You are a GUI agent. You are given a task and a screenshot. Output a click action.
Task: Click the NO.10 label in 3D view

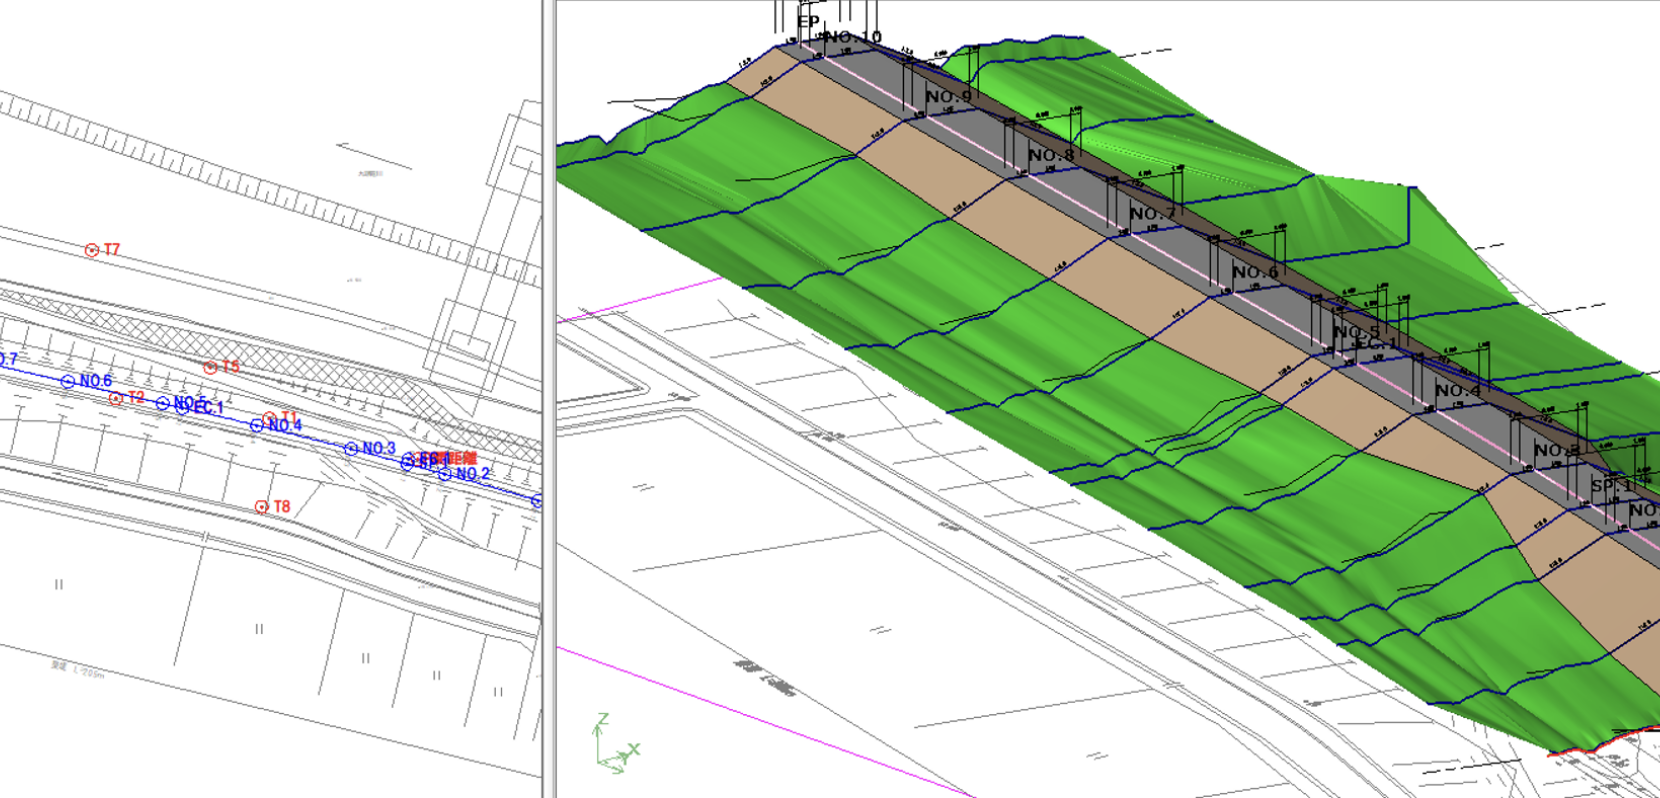[853, 37]
